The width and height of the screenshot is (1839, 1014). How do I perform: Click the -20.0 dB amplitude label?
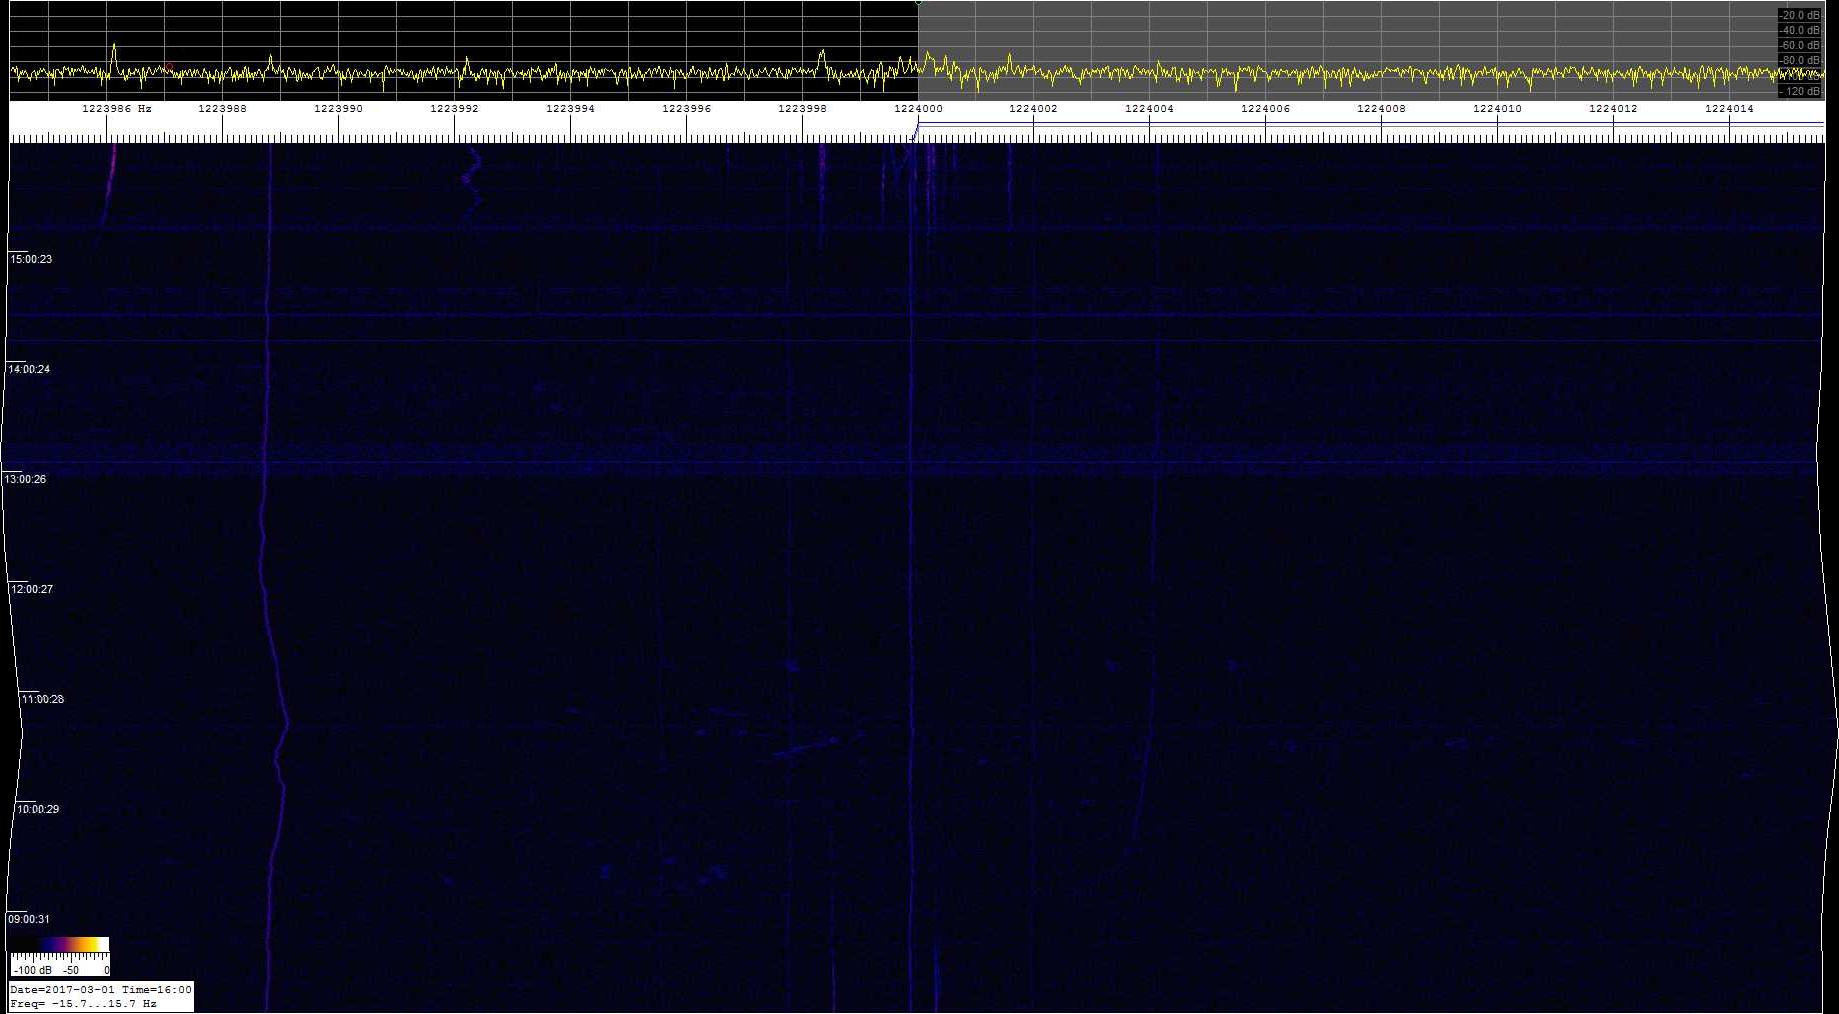click(x=1800, y=15)
